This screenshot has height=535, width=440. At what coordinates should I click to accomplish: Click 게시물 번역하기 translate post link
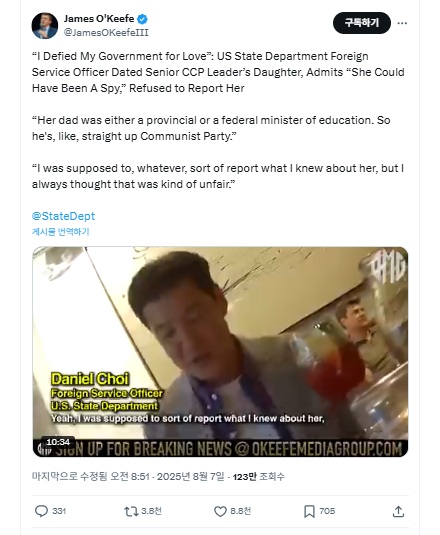pyautogui.click(x=60, y=232)
